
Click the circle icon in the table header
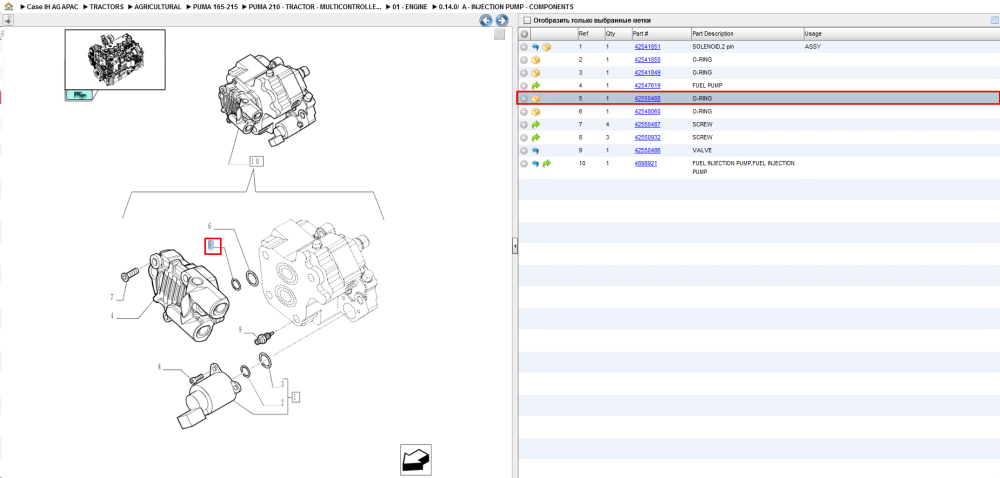[524, 34]
